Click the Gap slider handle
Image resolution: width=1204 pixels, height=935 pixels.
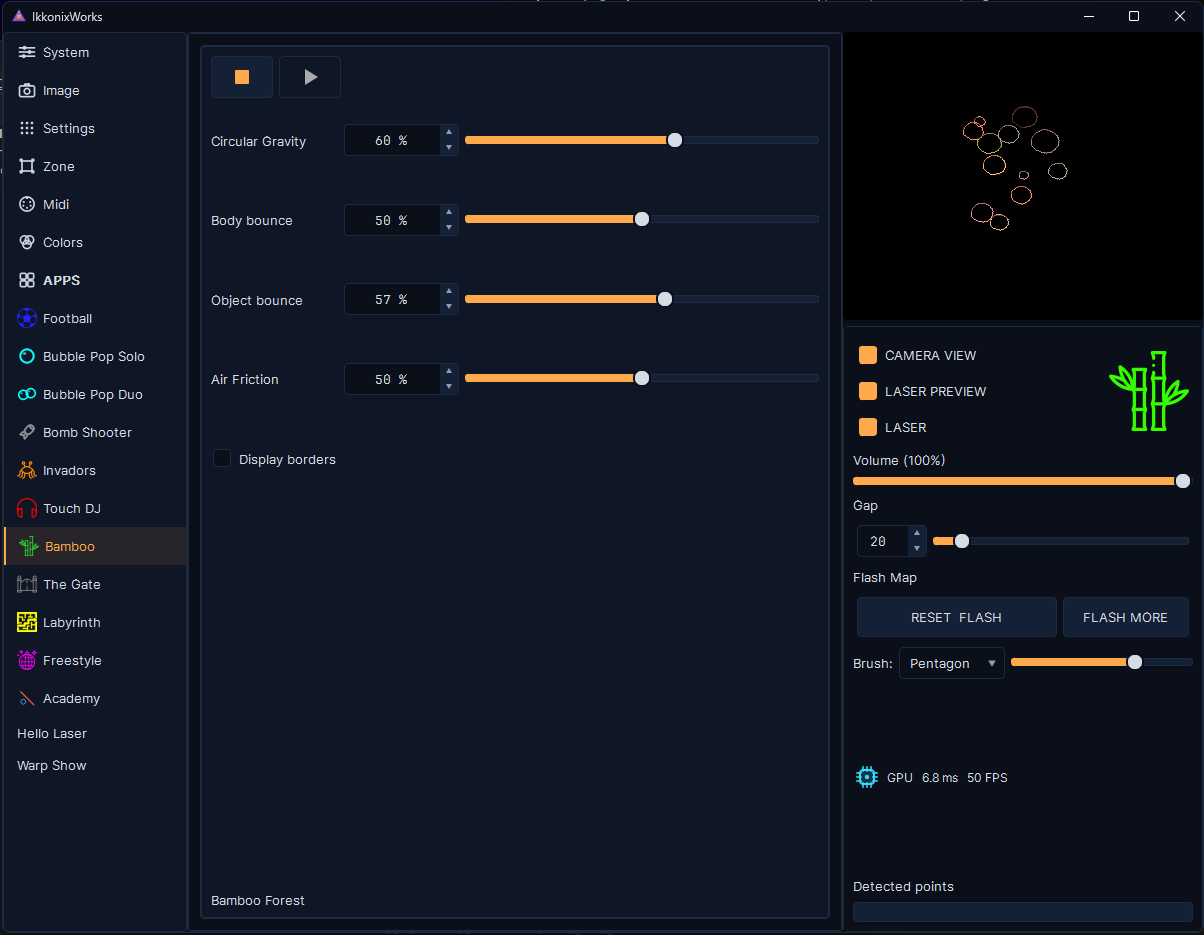coord(962,541)
